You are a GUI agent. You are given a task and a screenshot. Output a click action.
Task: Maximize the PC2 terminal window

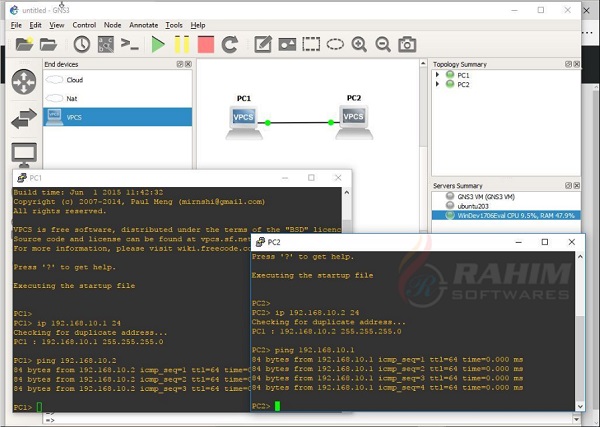click(545, 242)
